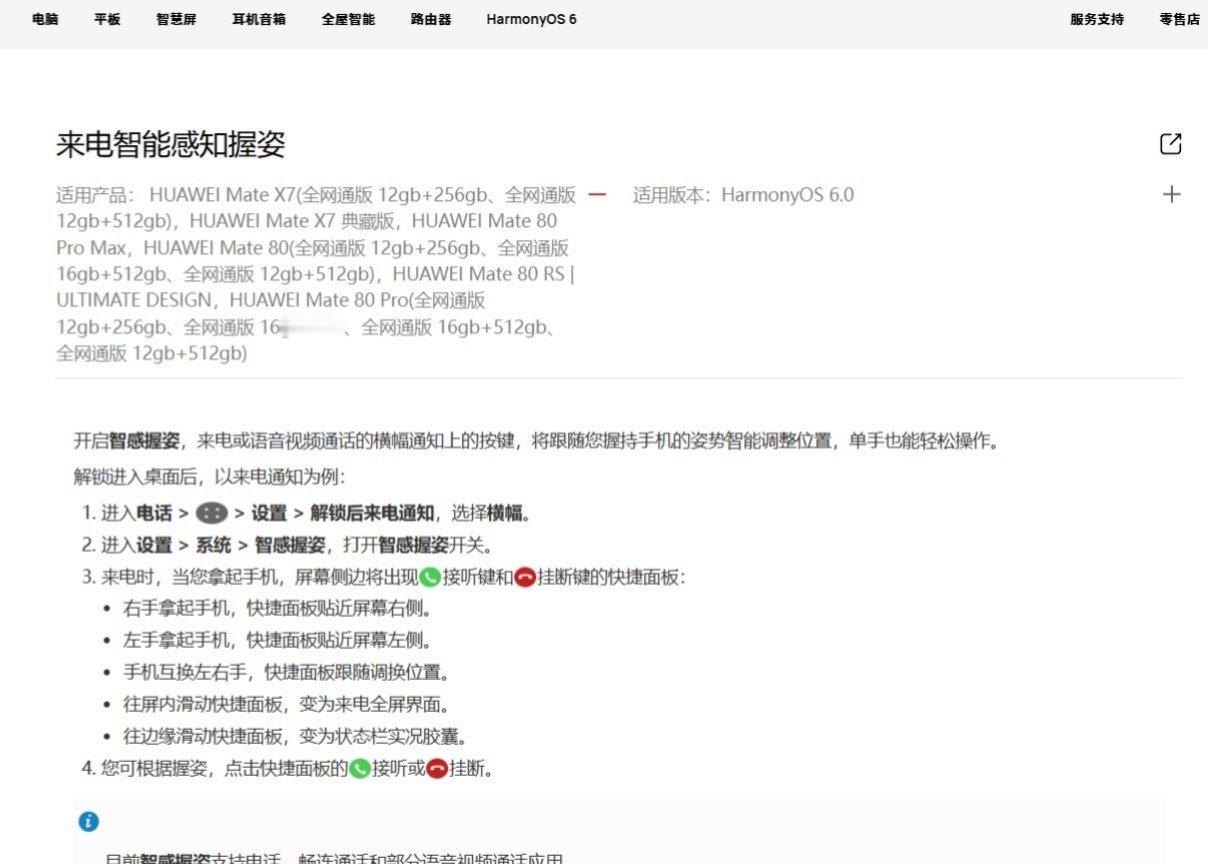Expand the 适用版本 version section
The image size is (1208, 864).
pos(1171,195)
